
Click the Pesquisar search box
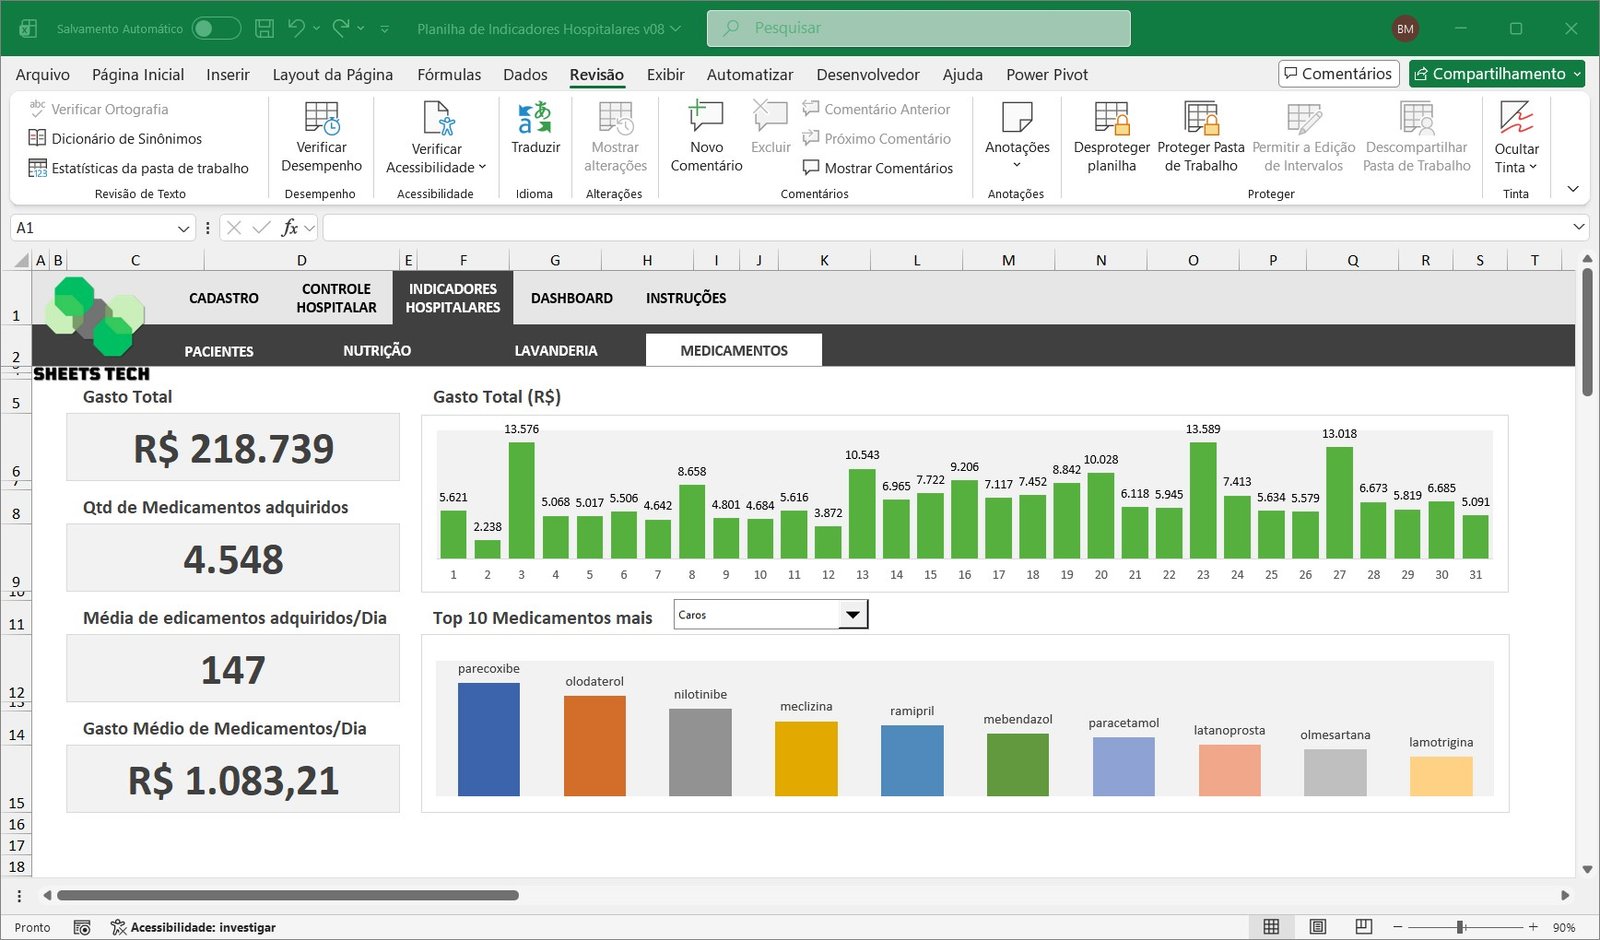pyautogui.click(x=918, y=28)
